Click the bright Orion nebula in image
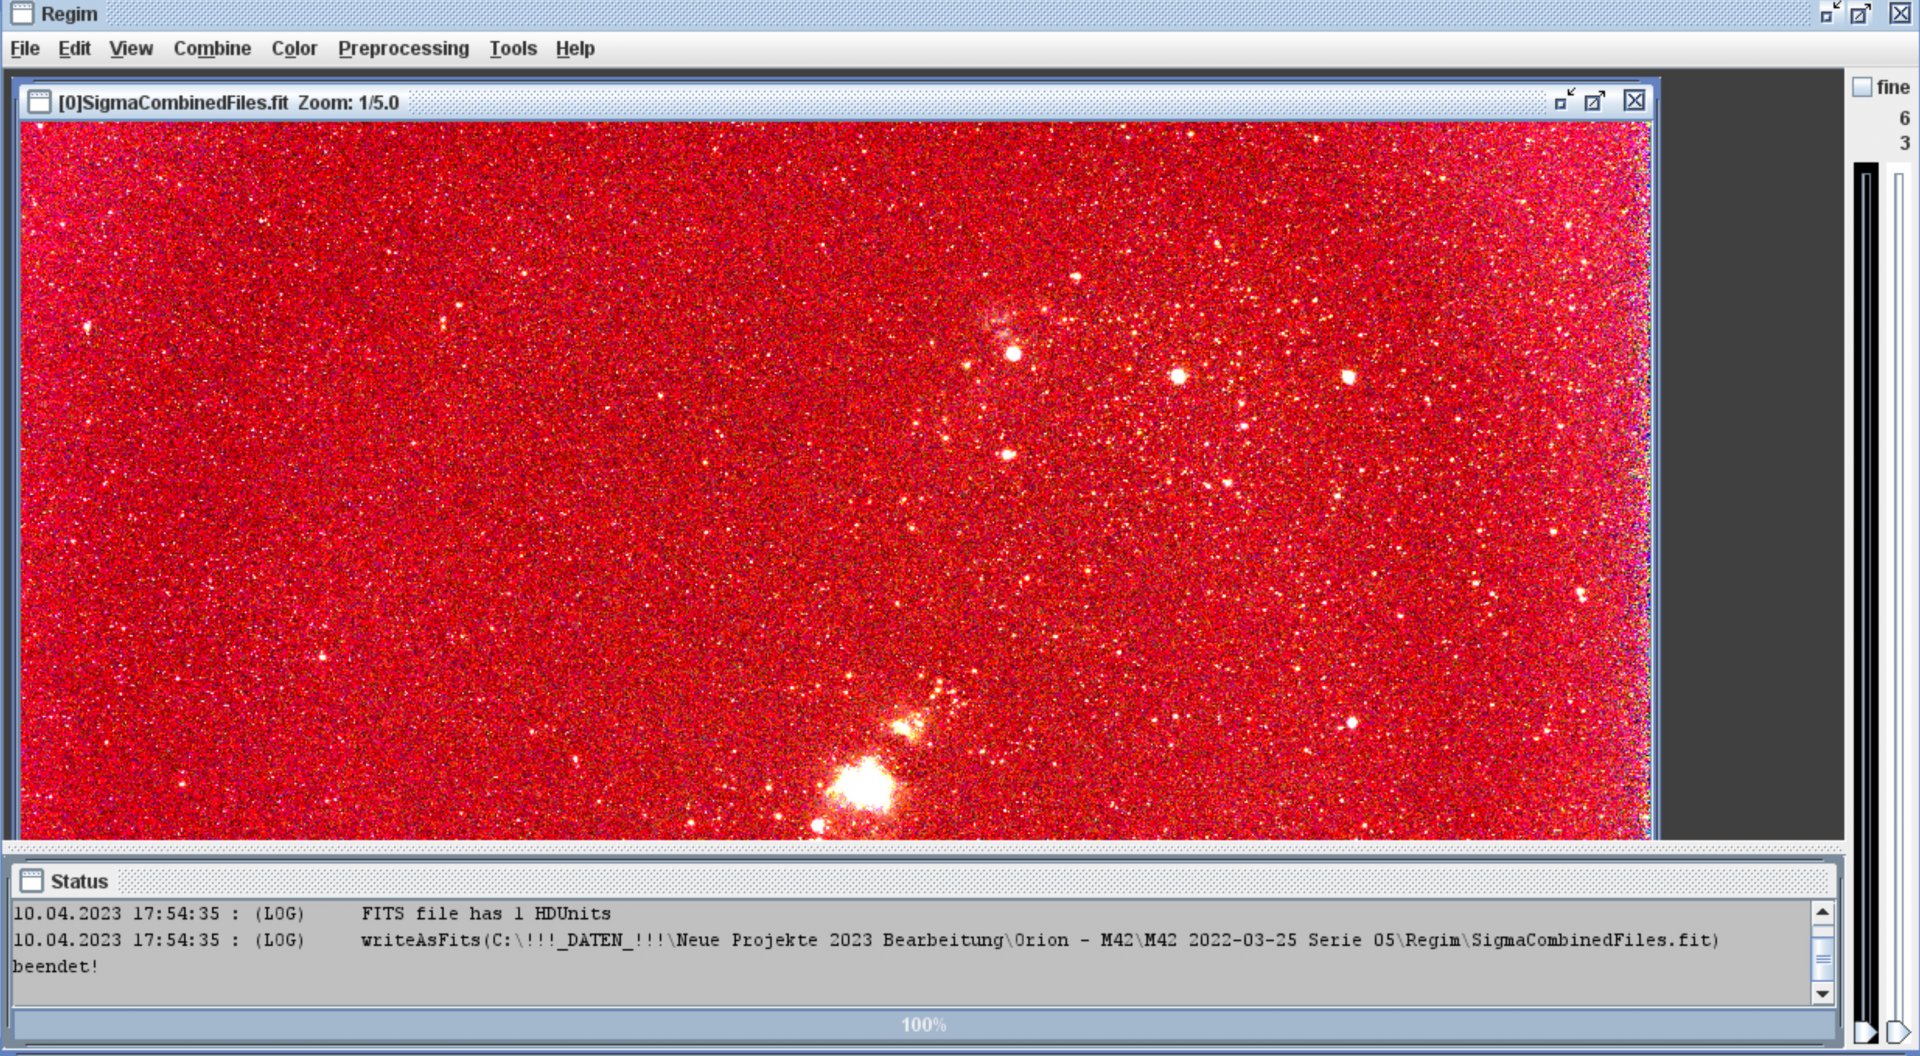The image size is (1920, 1056). tap(862, 784)
